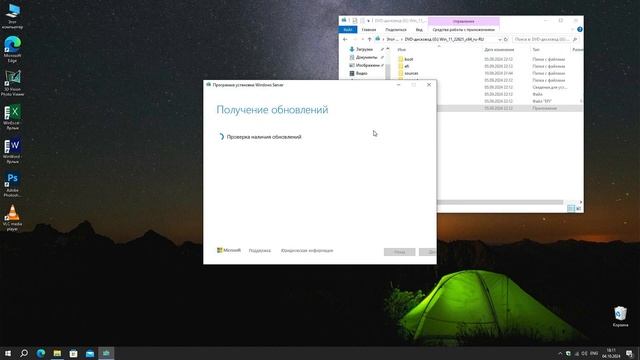Open the VLC media player shortcut
The height and width of the screenshot is (360, 640).
[x=12, y=218]
